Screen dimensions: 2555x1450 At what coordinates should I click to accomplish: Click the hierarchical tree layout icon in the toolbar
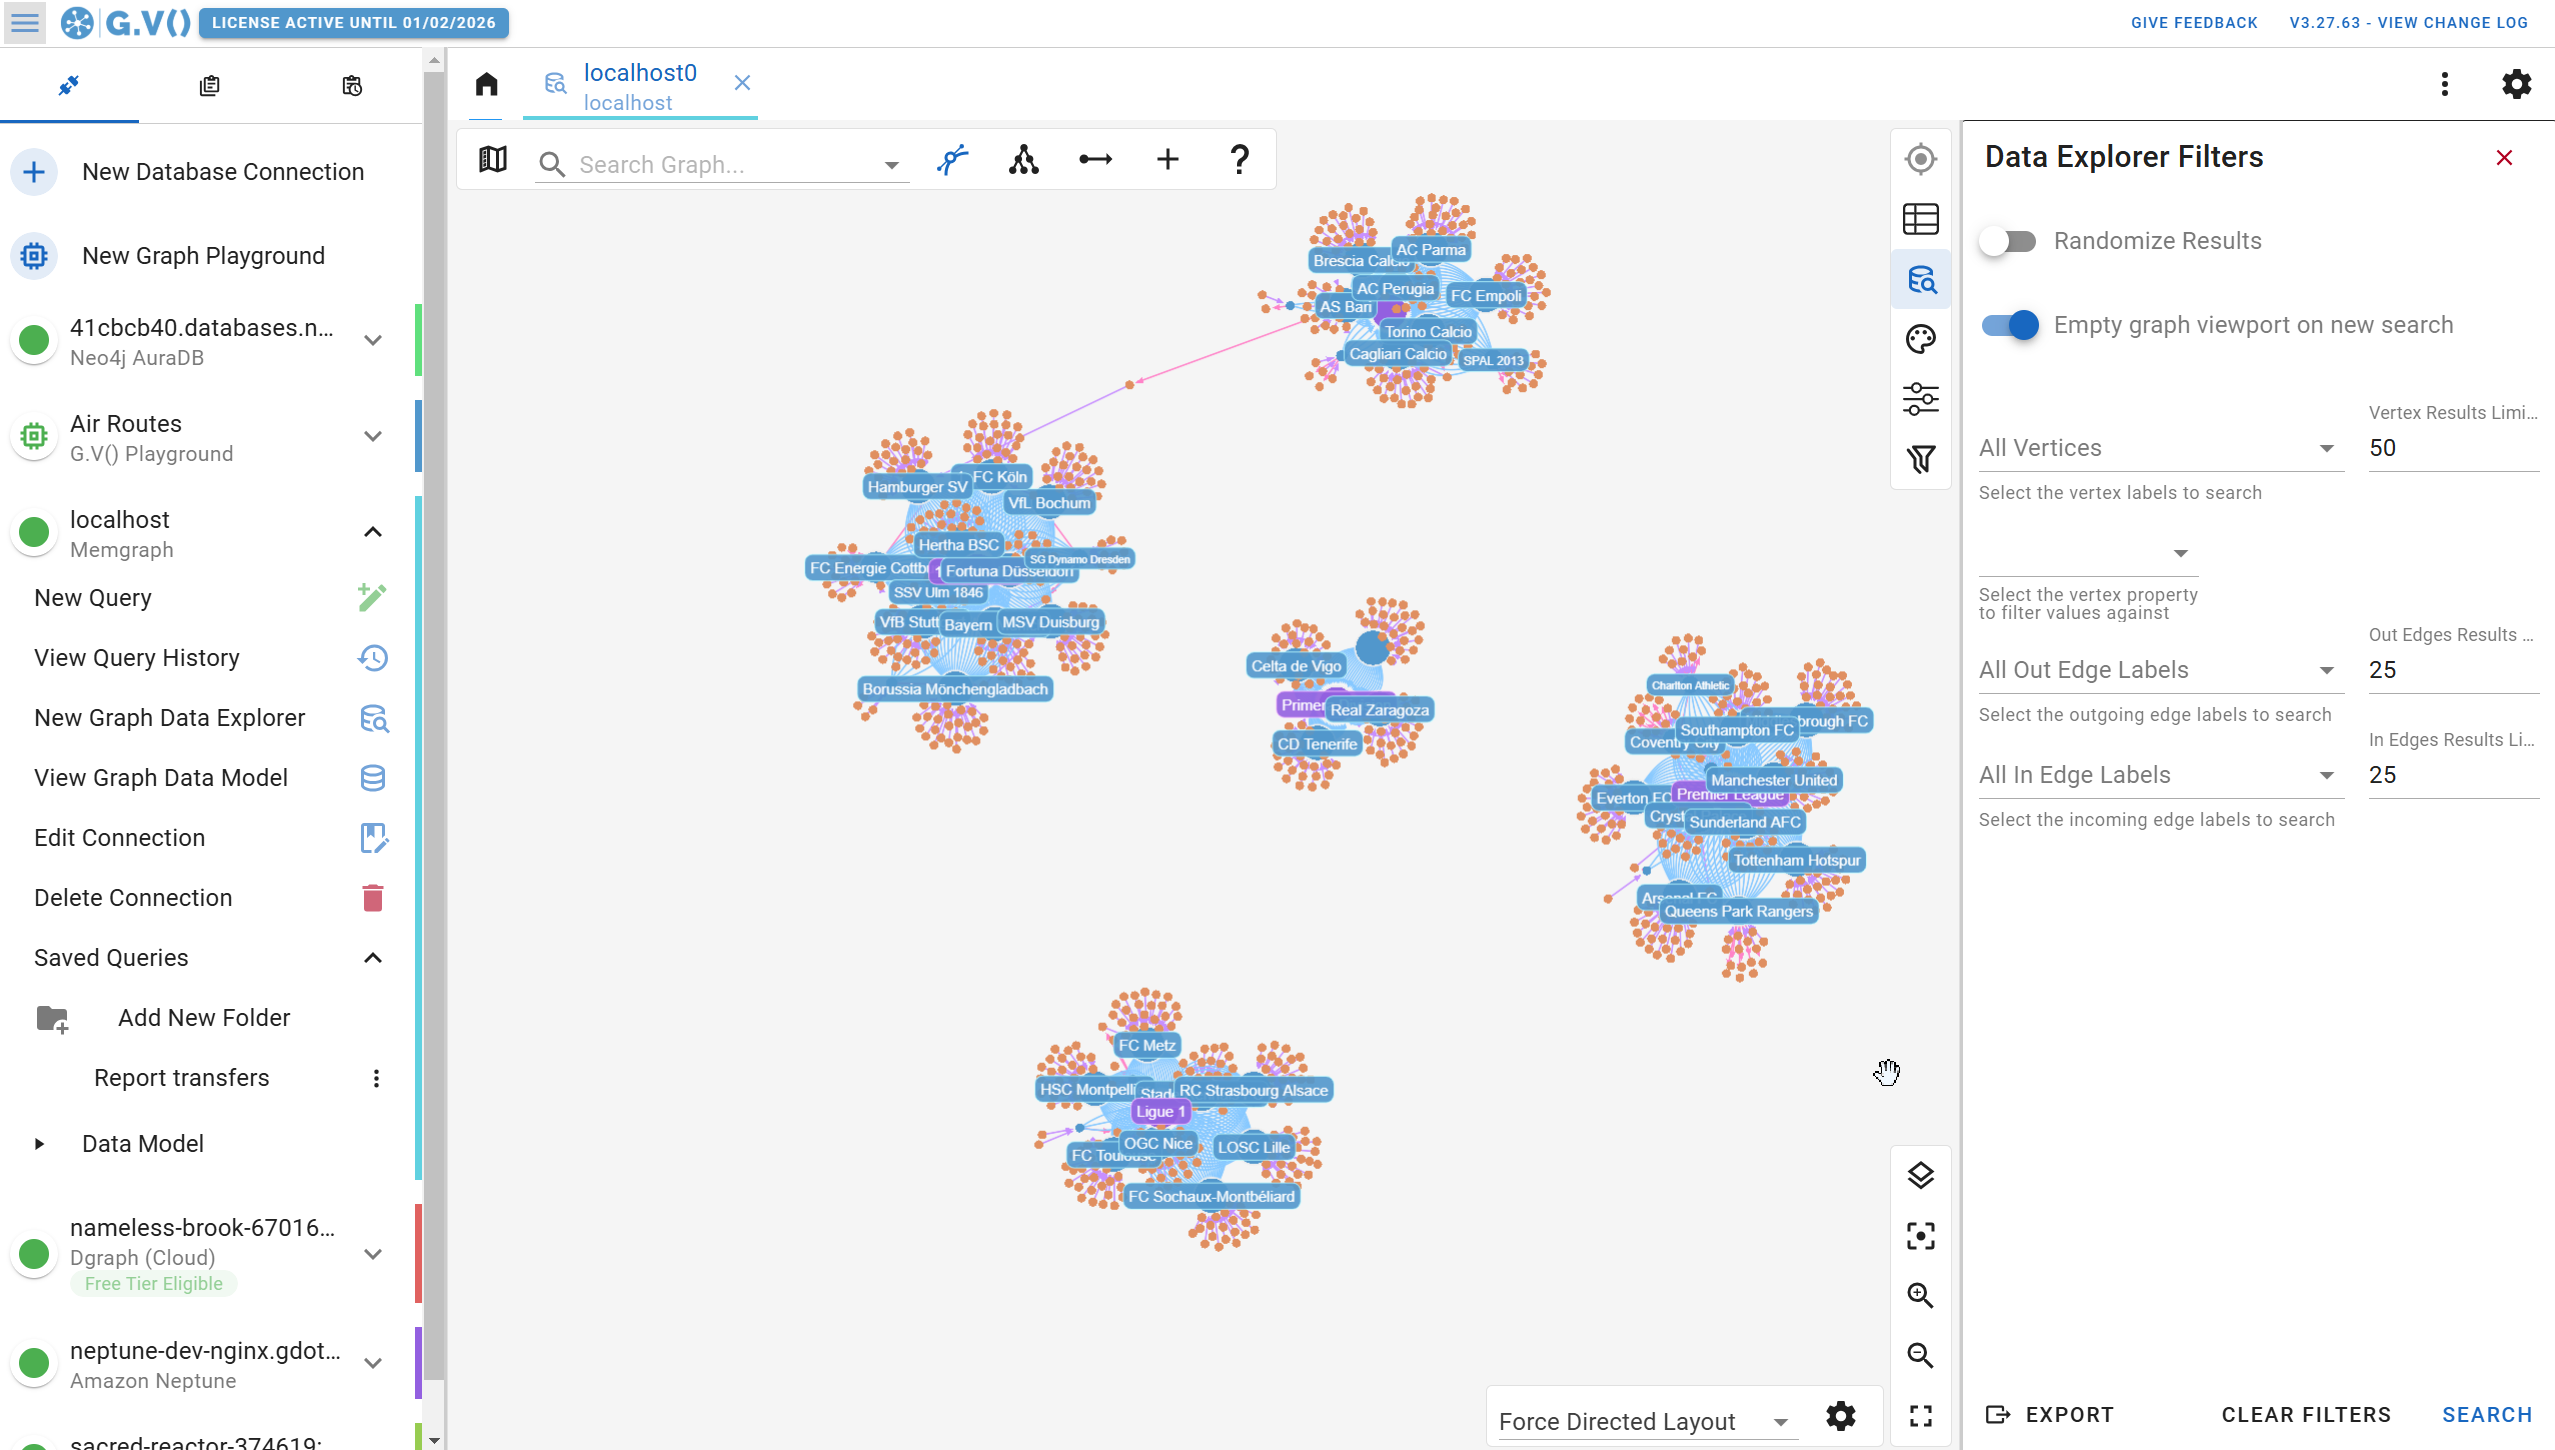pyautogui.click(x=1023, y=160)
